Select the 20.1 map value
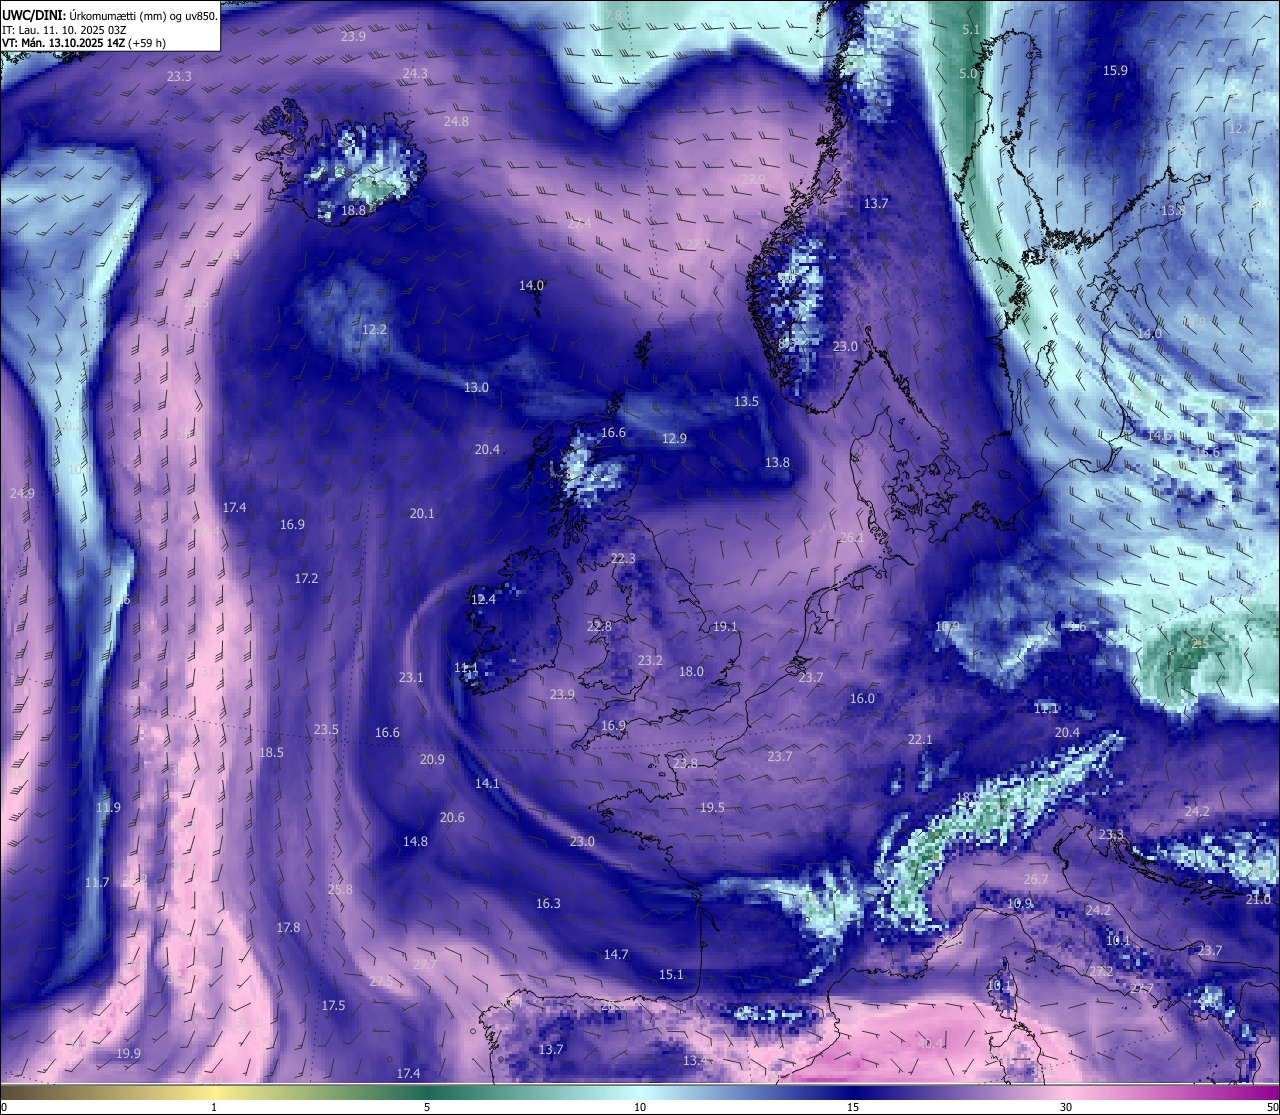The width and height of the screenshot is (1280, 1115). [x=422, y=513]
